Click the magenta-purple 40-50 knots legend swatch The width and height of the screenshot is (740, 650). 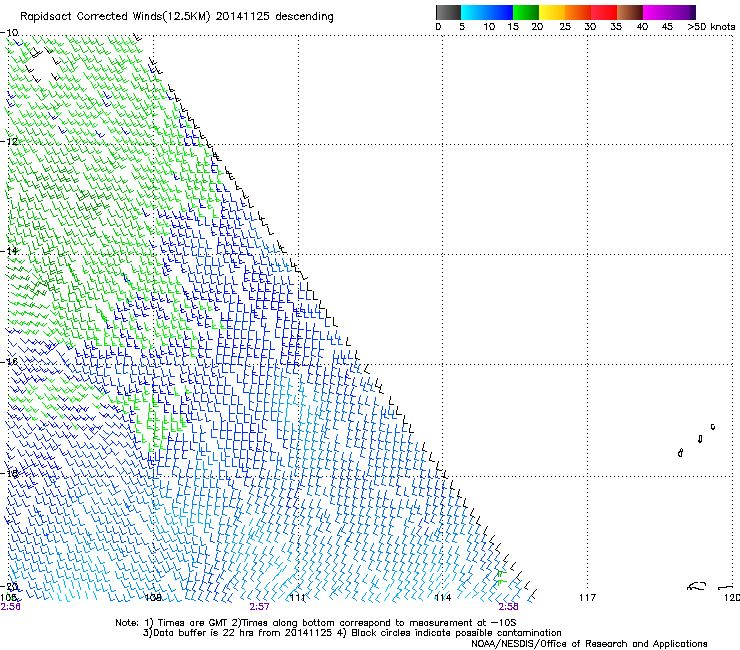pyautogui.click(x=669, y=12)
